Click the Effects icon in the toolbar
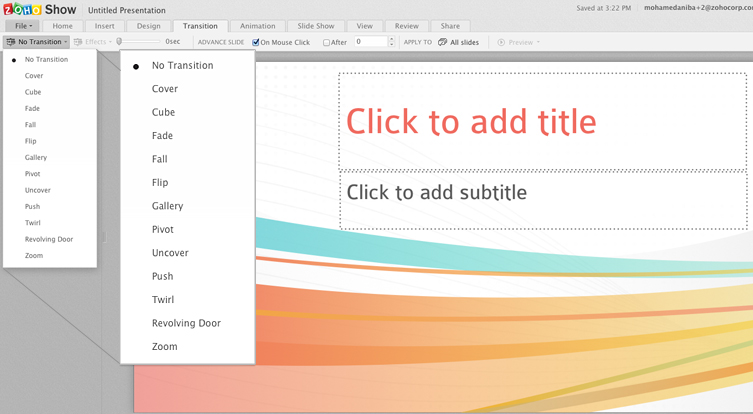Screen dimensions: 753x414 (x=78, y=42)
